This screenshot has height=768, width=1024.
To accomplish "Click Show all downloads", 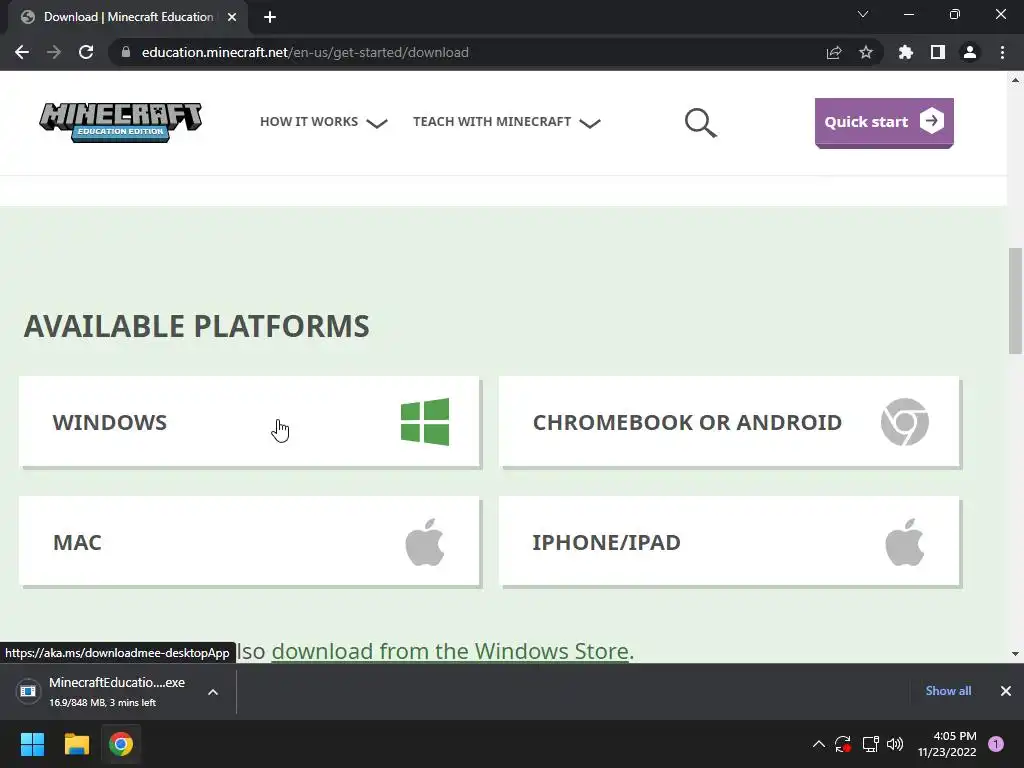I will (948, 691).
